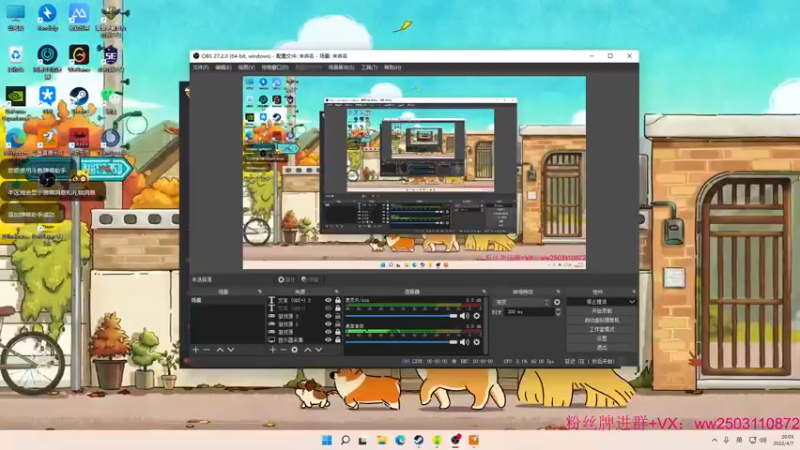Pop out the 来源 dock panel
Image resolution: width=800 pixels, height=450 pixels.
click(336, 292)
